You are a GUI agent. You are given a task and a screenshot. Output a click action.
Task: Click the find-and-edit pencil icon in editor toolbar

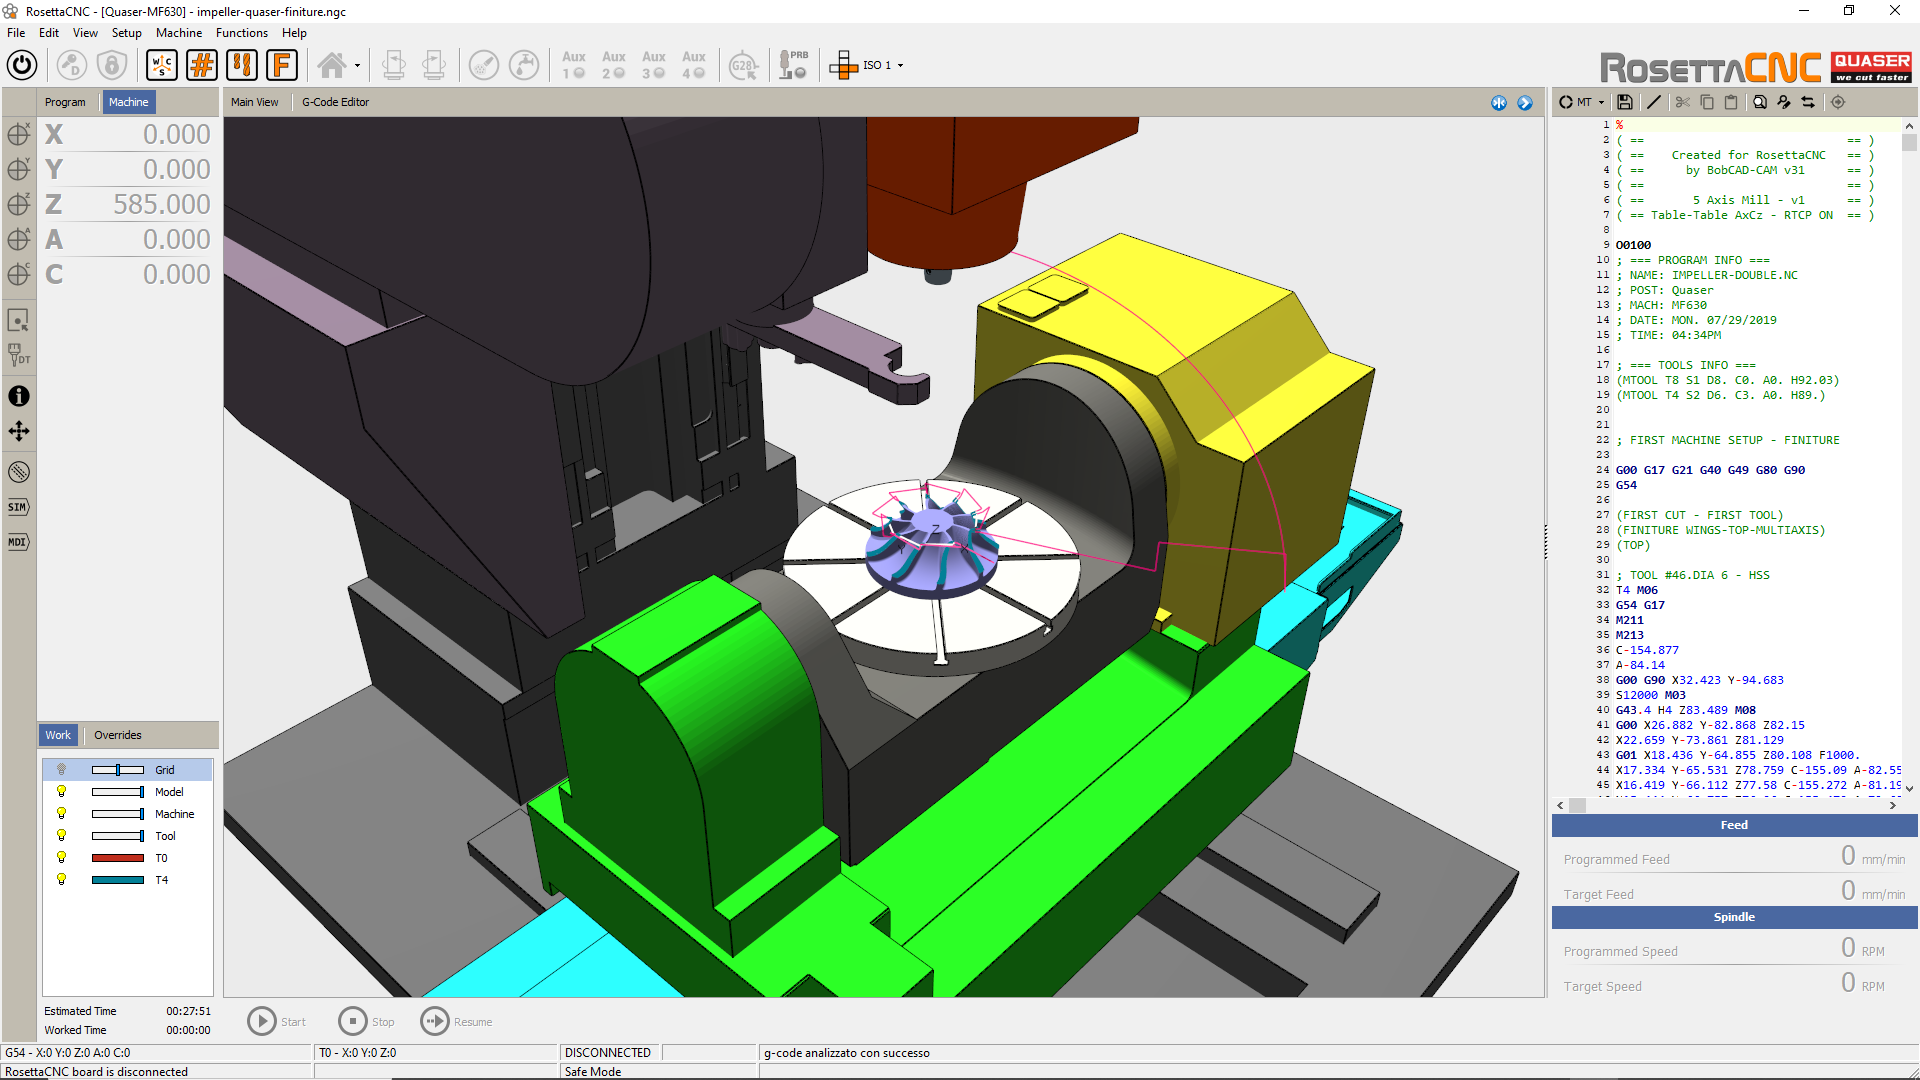click(1784, 102)
